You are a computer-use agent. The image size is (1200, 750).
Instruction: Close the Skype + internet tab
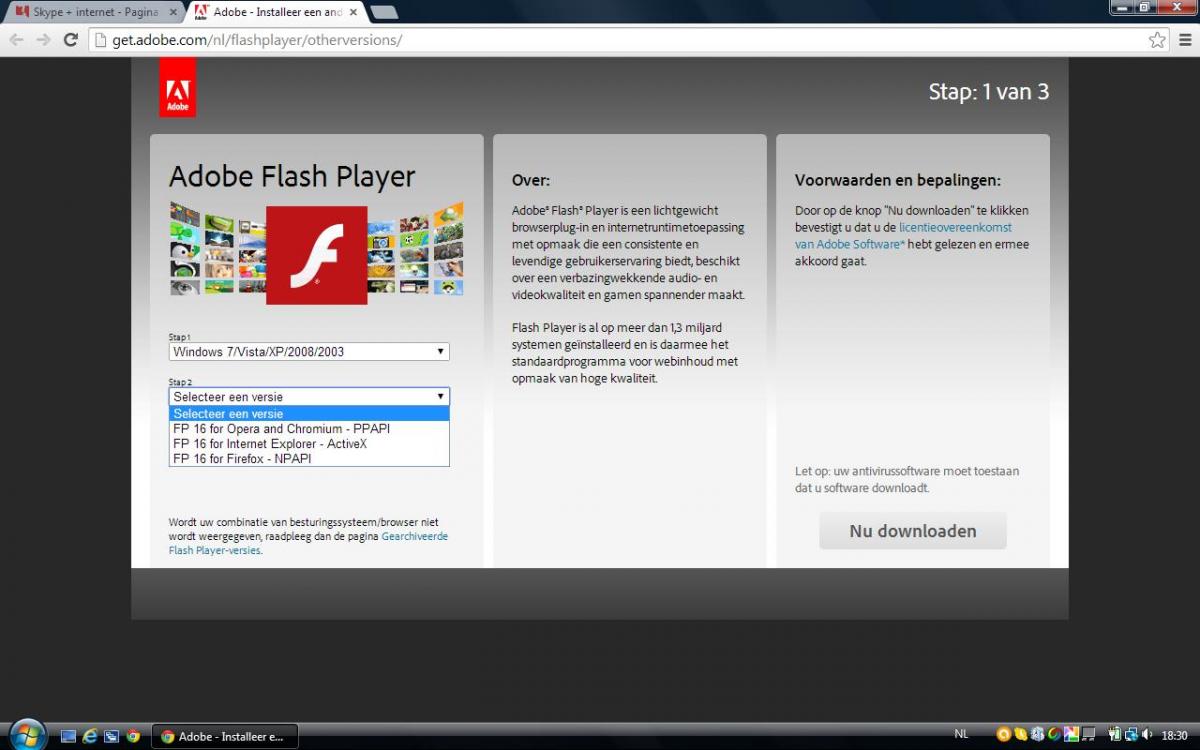click(x=173, y=12)
